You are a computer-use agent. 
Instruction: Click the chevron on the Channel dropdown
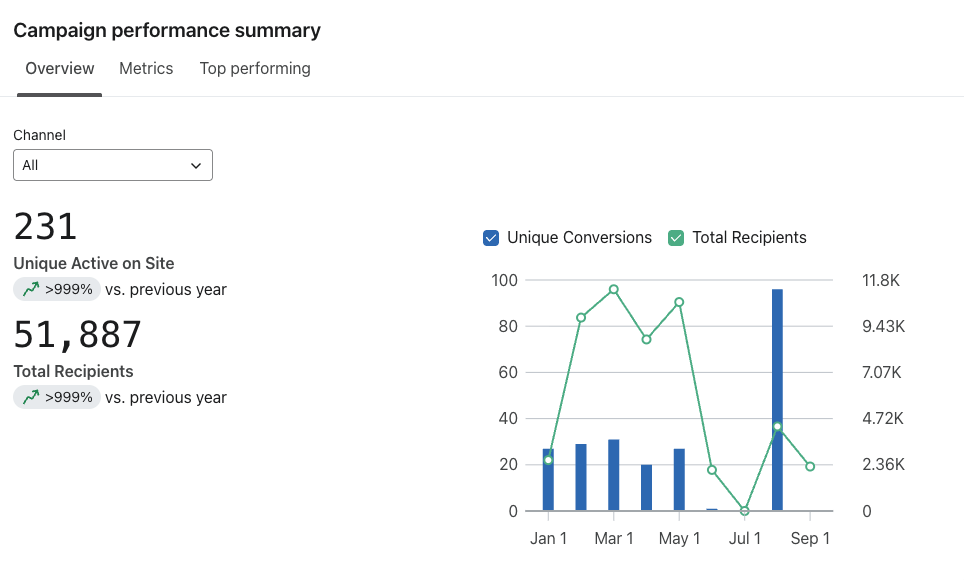pos(196,164)
